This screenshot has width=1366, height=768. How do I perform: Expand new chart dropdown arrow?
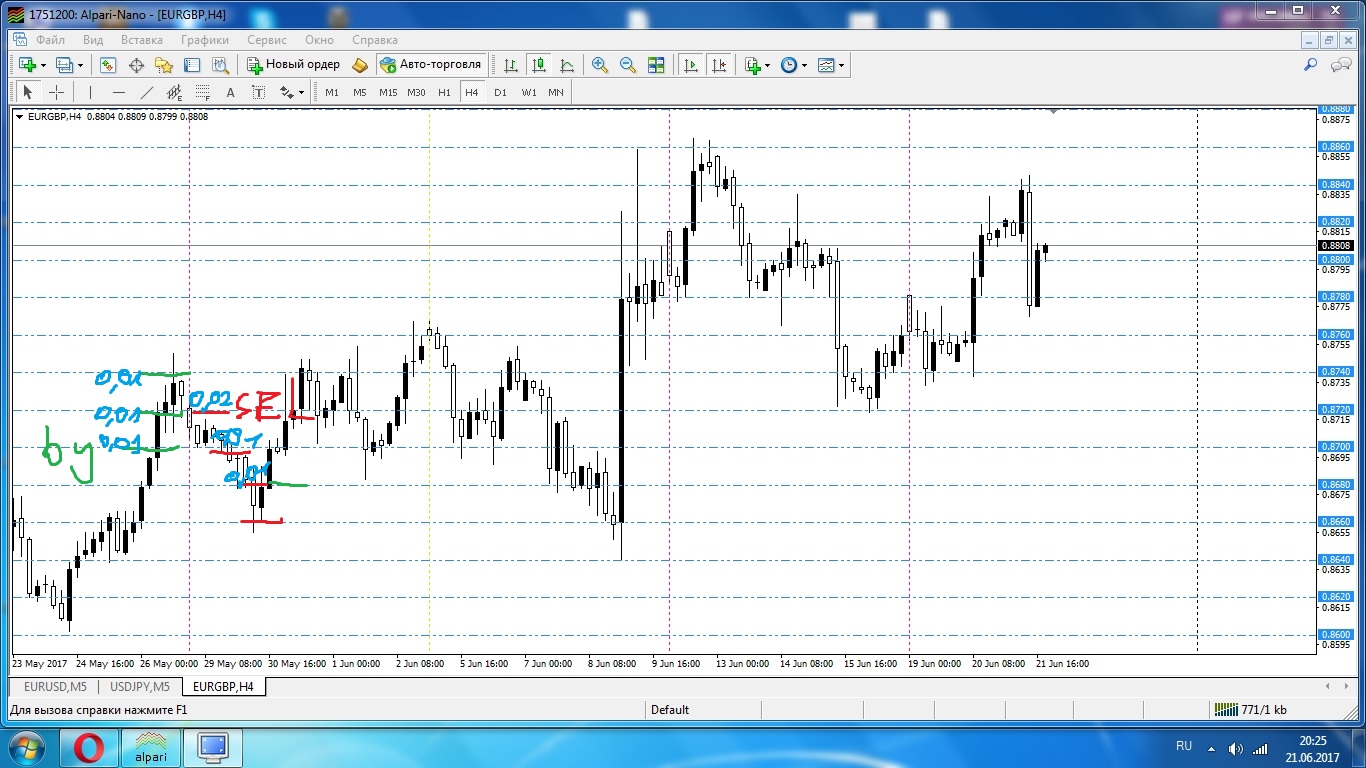pyautogui.click(x=44, y=66)
